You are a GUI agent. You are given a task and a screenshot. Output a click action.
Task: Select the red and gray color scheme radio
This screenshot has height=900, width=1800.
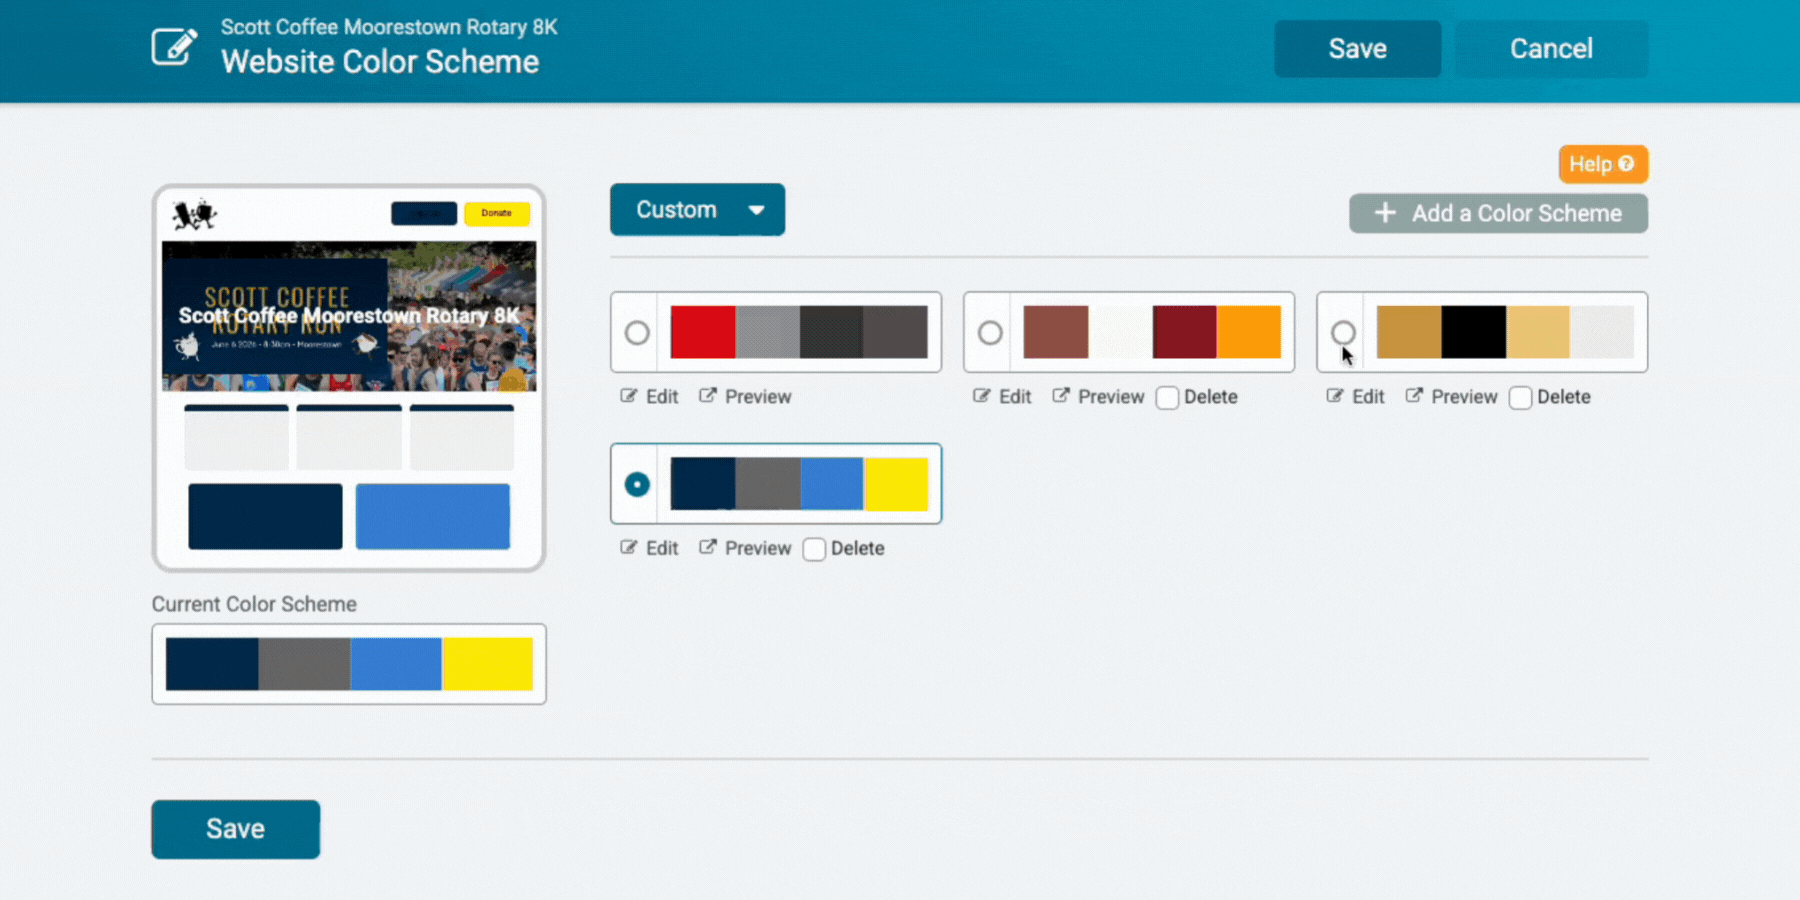pyautogui.click(x=637, y=333)
